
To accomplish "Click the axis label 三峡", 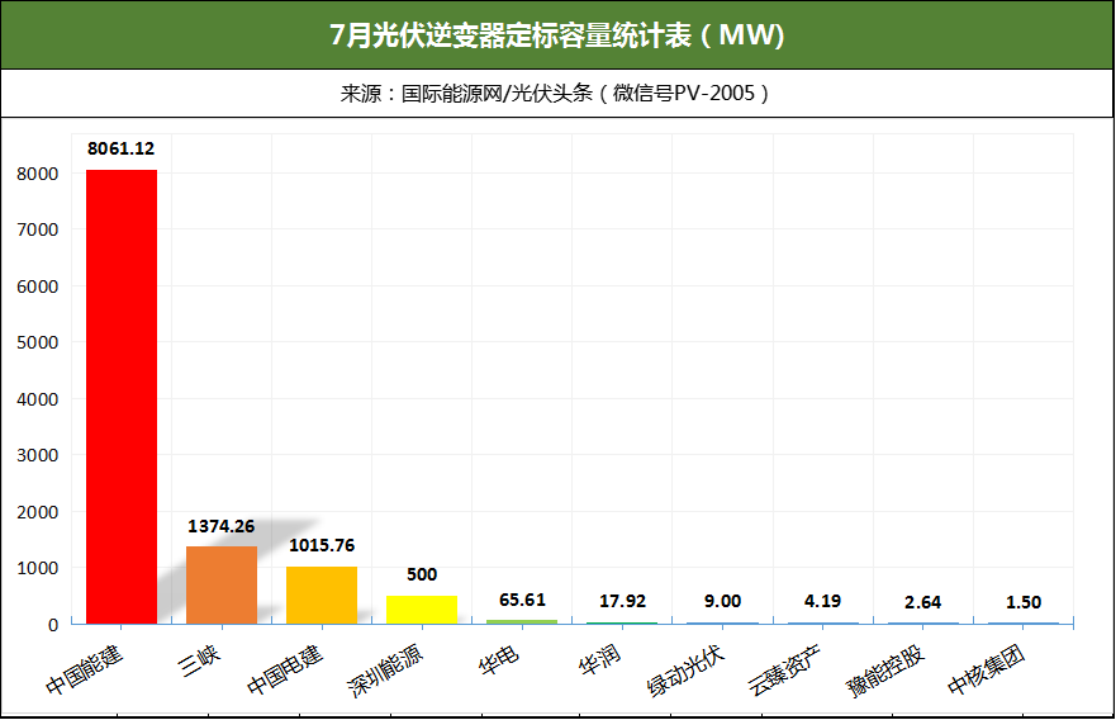I will (x=199, y=661).
